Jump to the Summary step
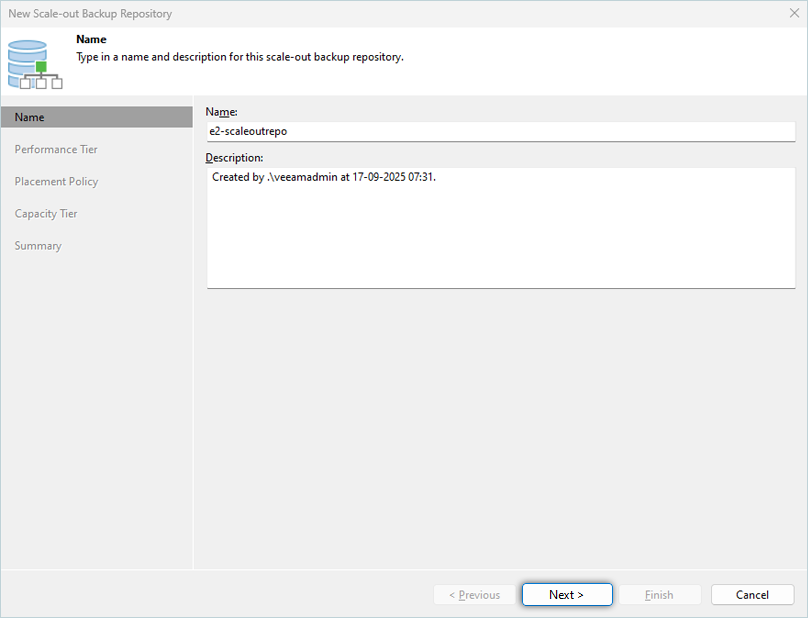Viewport: 808px width, 618px height. pyautogui.click(x=38, y=245)
